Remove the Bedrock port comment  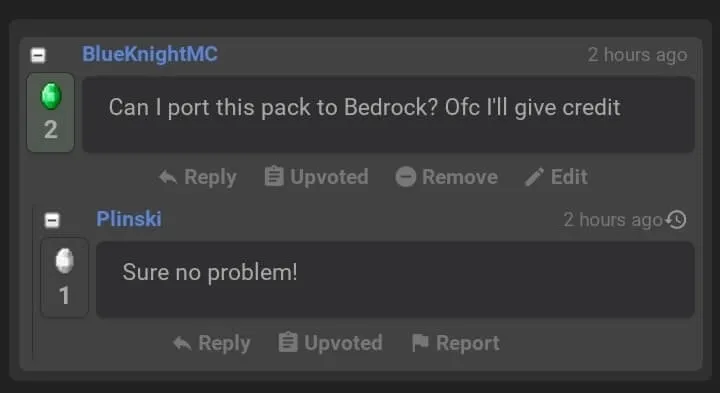(x=446, y=177)
